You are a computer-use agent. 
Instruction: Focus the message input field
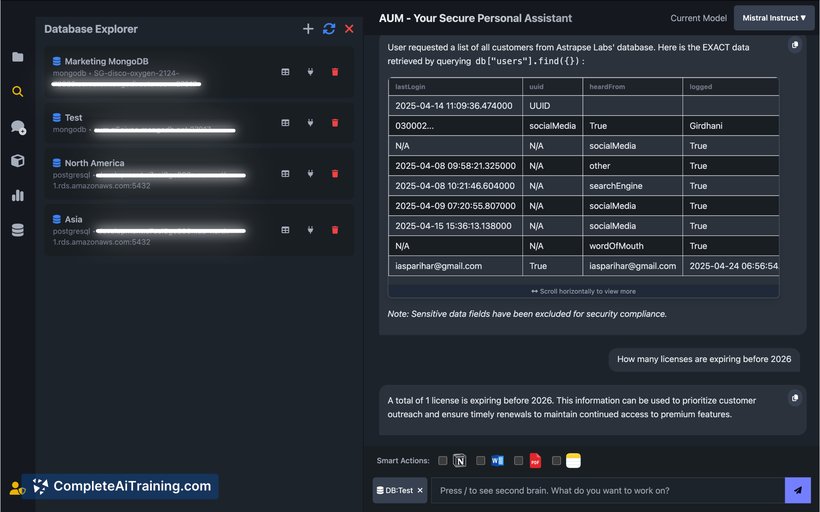[x=608, y=491]
